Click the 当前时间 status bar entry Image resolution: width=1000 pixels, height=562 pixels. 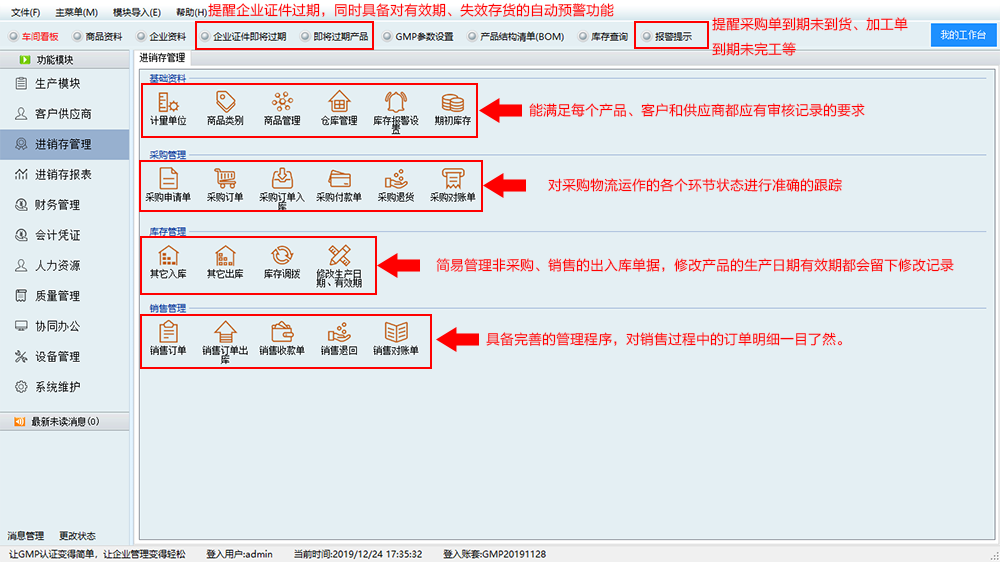pos(358,554)
